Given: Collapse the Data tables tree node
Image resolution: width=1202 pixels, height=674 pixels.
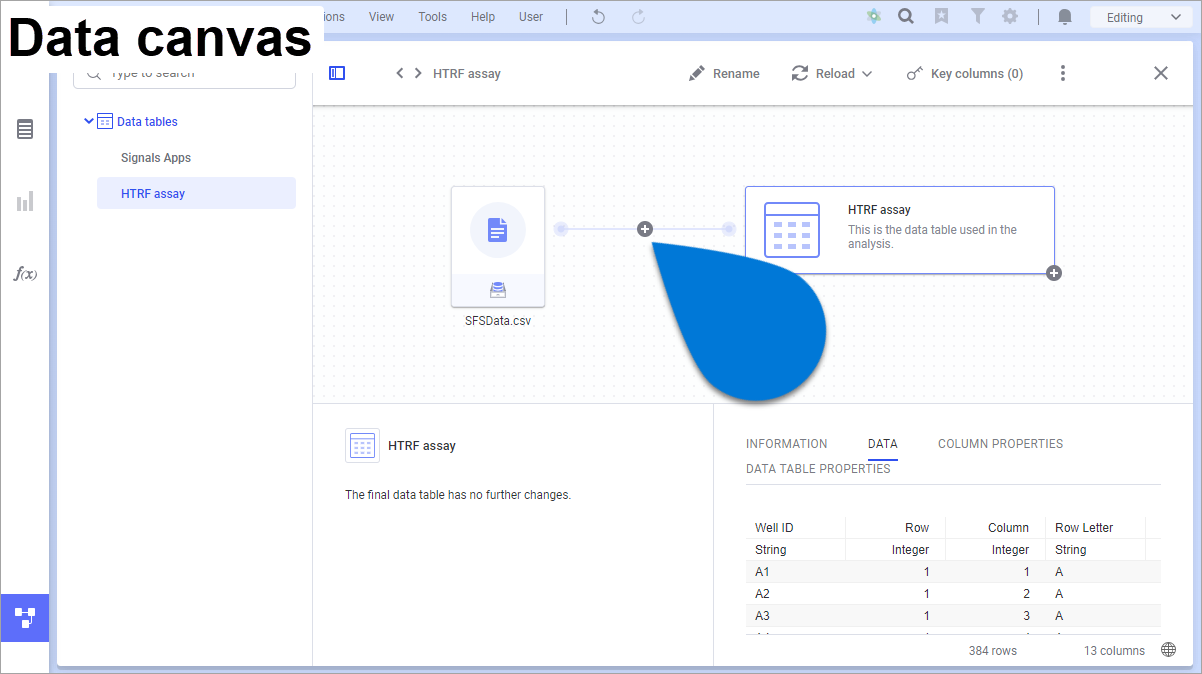Looking at the screenshot, I should (x=88, y=121).
